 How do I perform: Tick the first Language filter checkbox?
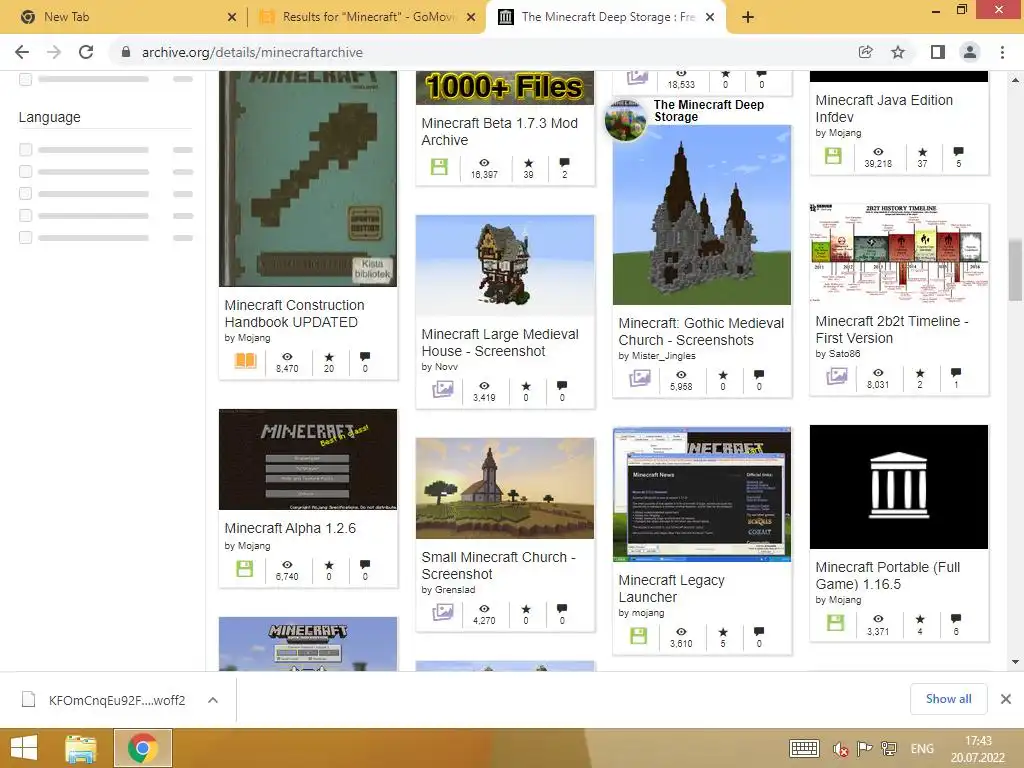[x=25, y=150]
